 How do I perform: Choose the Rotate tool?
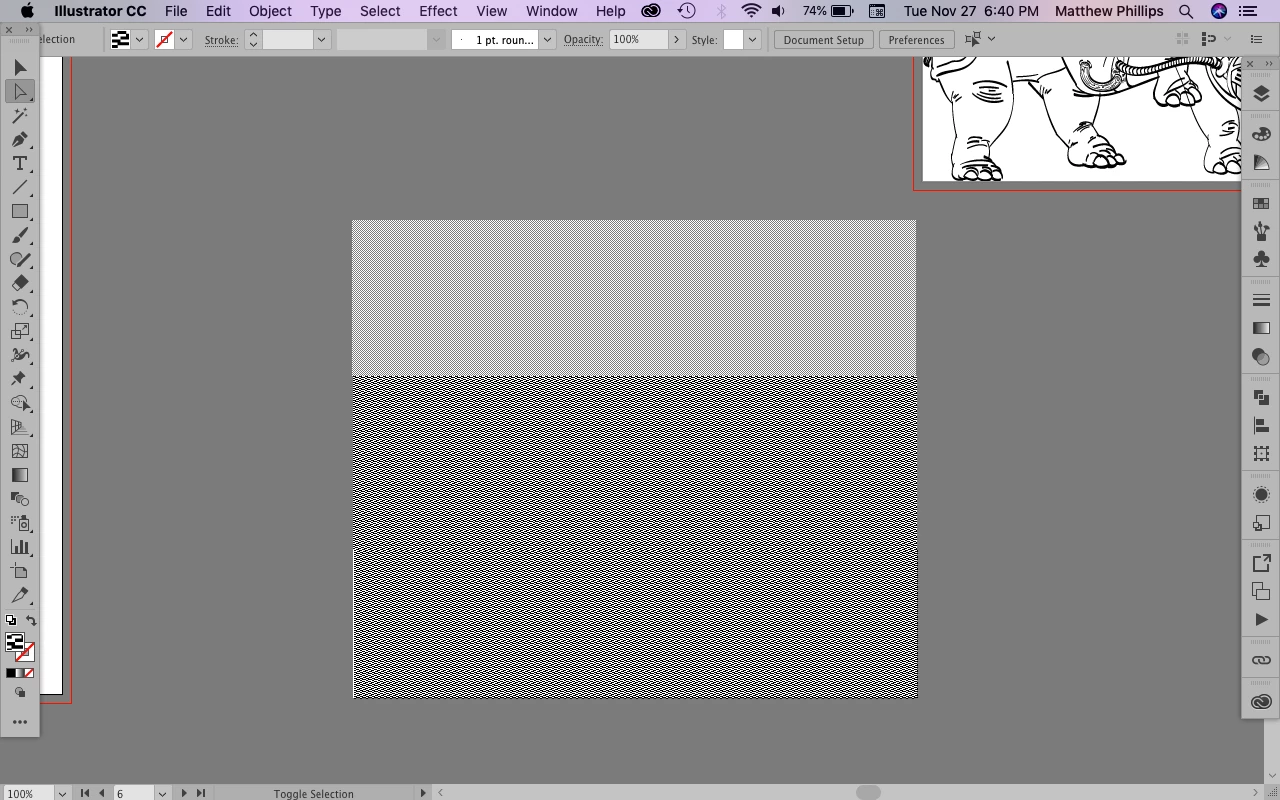coord(19,307)
